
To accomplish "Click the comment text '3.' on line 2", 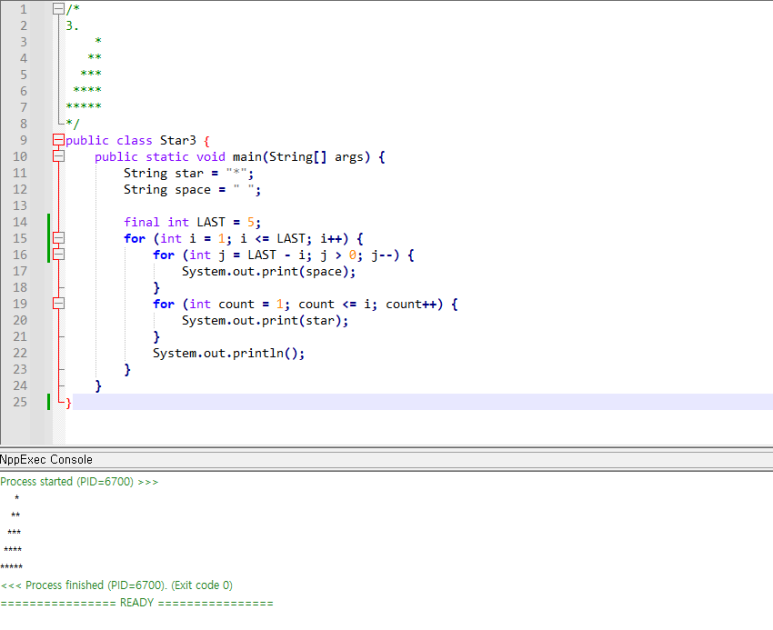I will 72,26.
